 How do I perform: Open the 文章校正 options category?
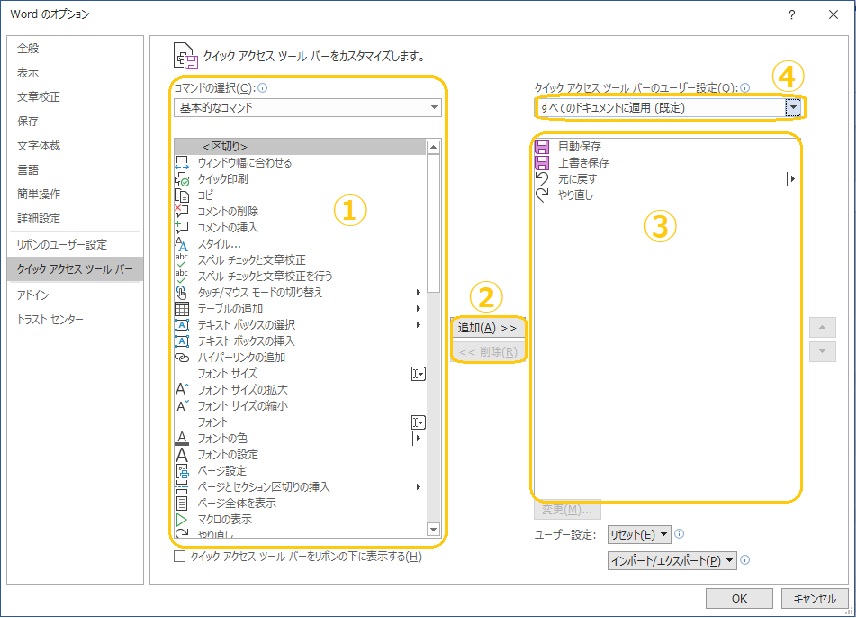click(x=39, y=97)
